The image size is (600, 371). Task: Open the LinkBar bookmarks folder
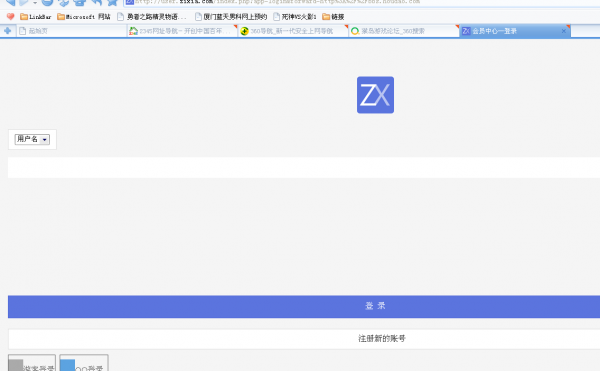tap(36, 16)
